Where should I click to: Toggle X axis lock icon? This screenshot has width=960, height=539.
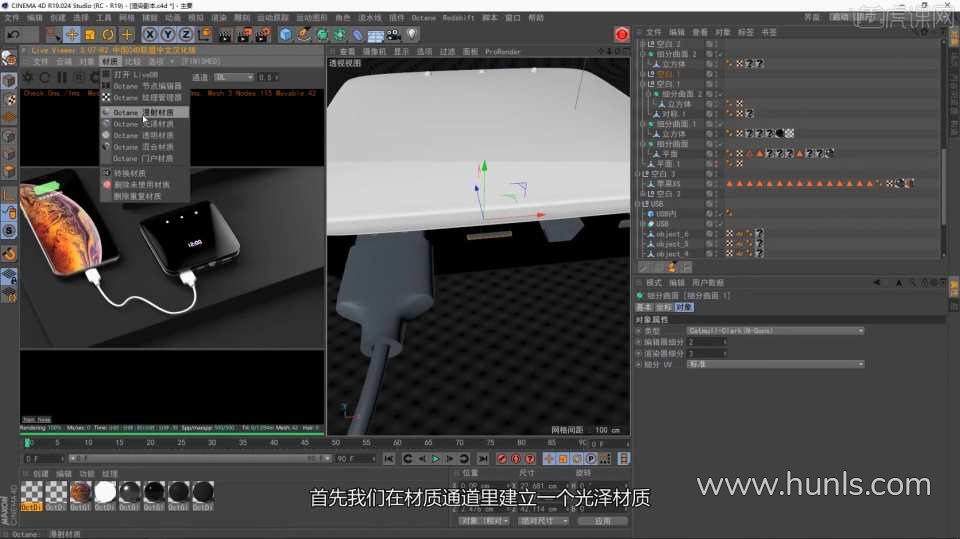[x=150, y=35]
